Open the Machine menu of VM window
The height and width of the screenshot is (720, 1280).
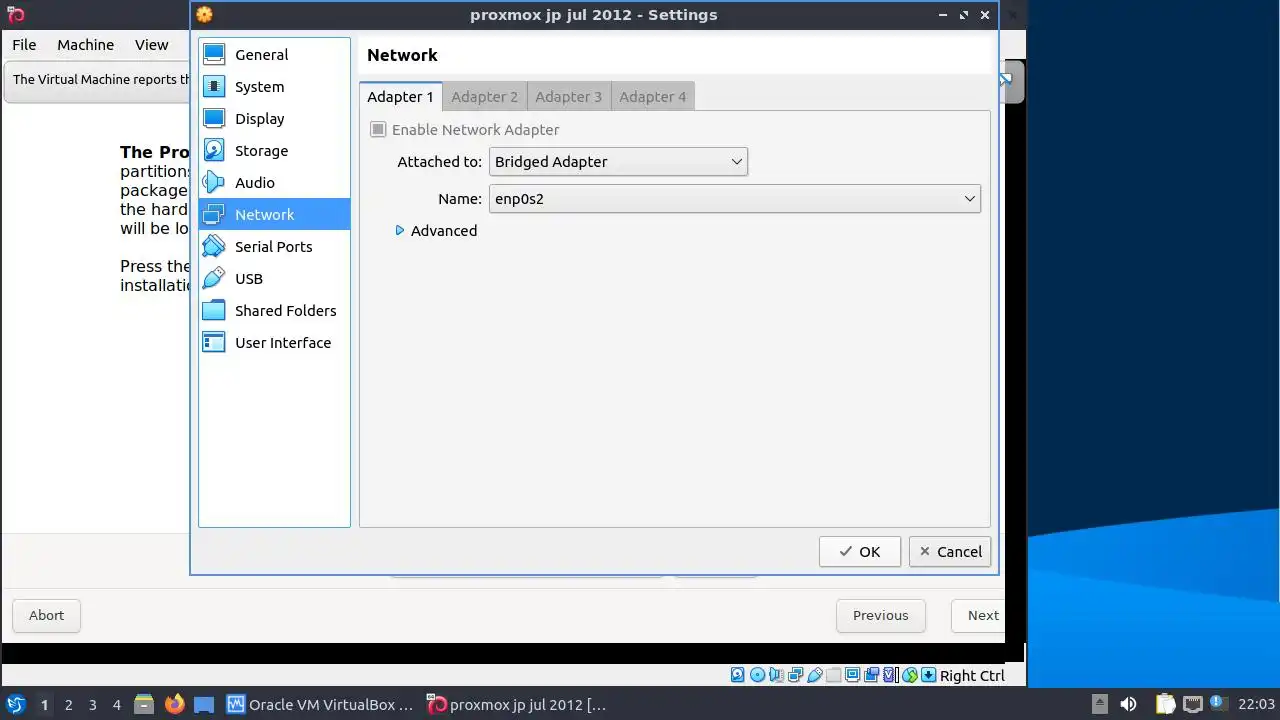pyautogui.click(x=85, y=45)
